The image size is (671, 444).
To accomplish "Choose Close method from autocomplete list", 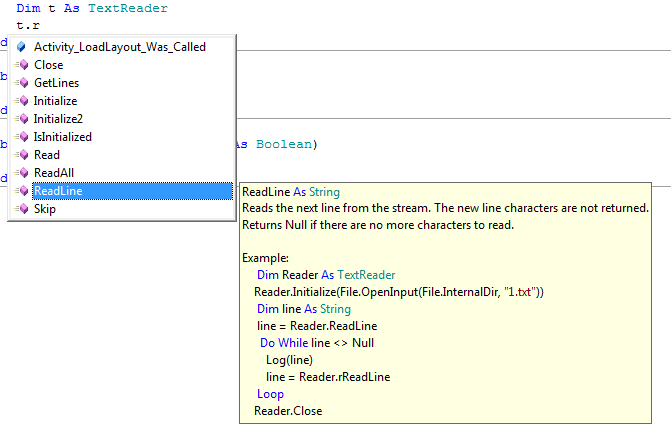I will point(48,65).
